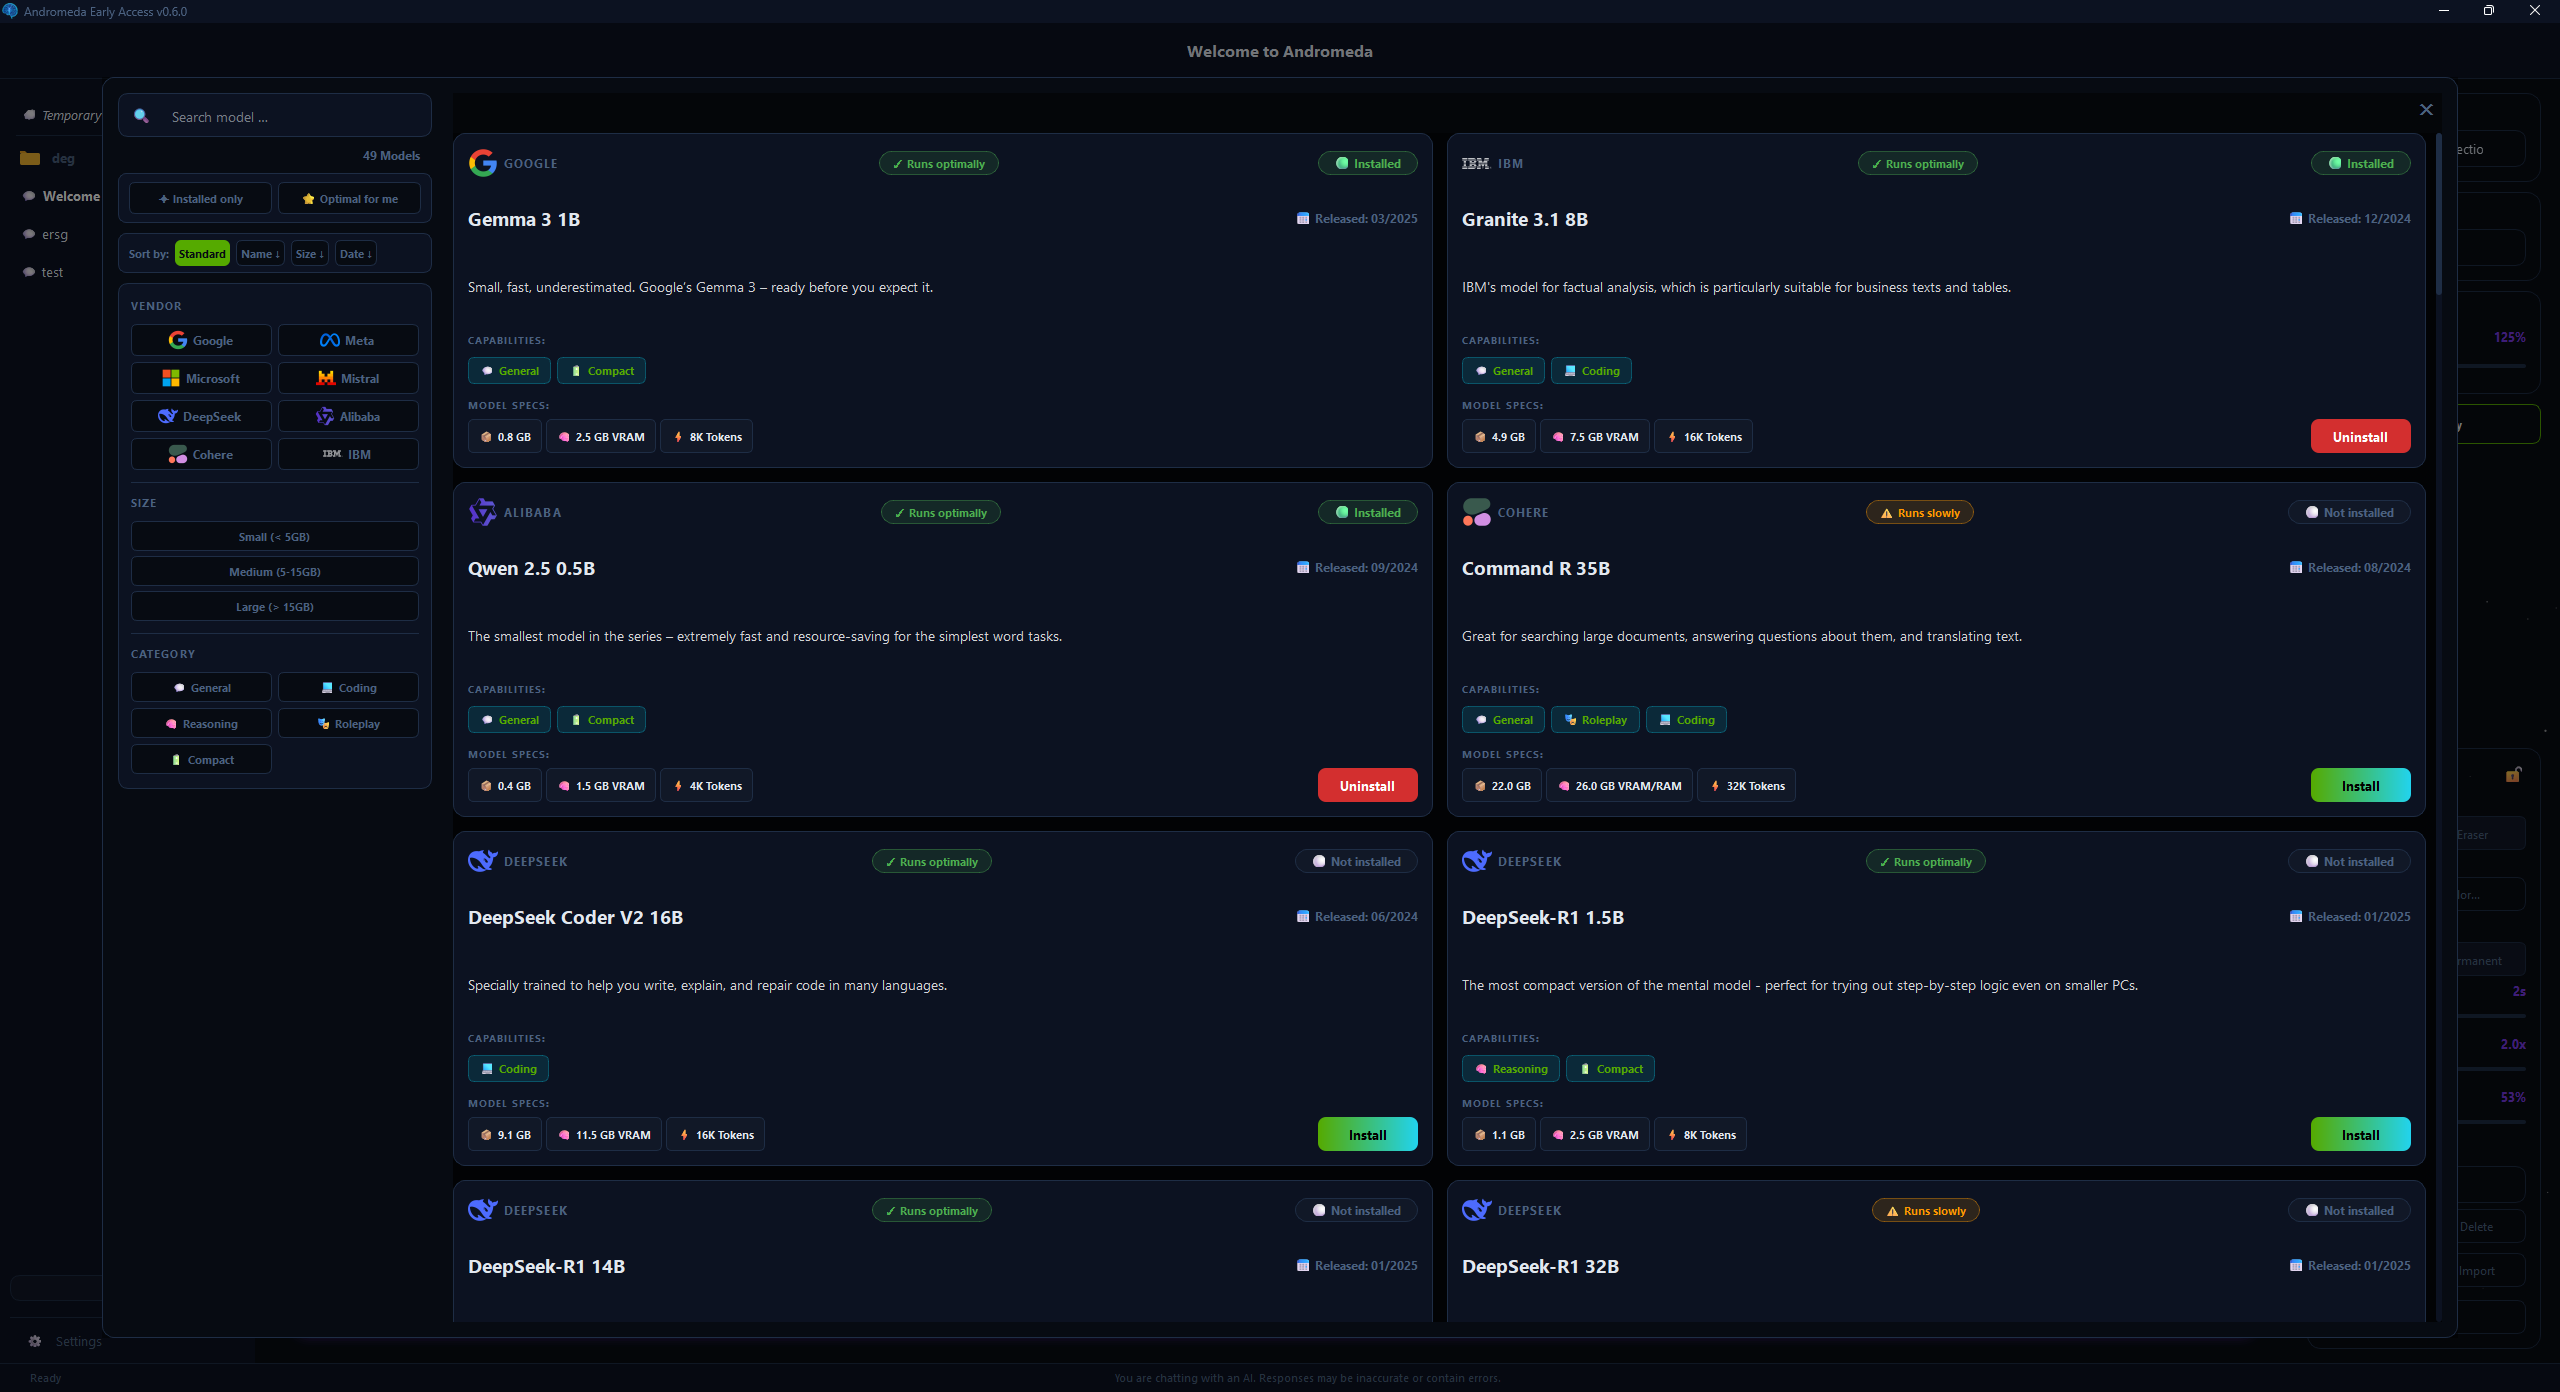This screenshot has height=1392, width=2560.
Task: Click the lock icon at right panel
Action: tap(2513, 774)
